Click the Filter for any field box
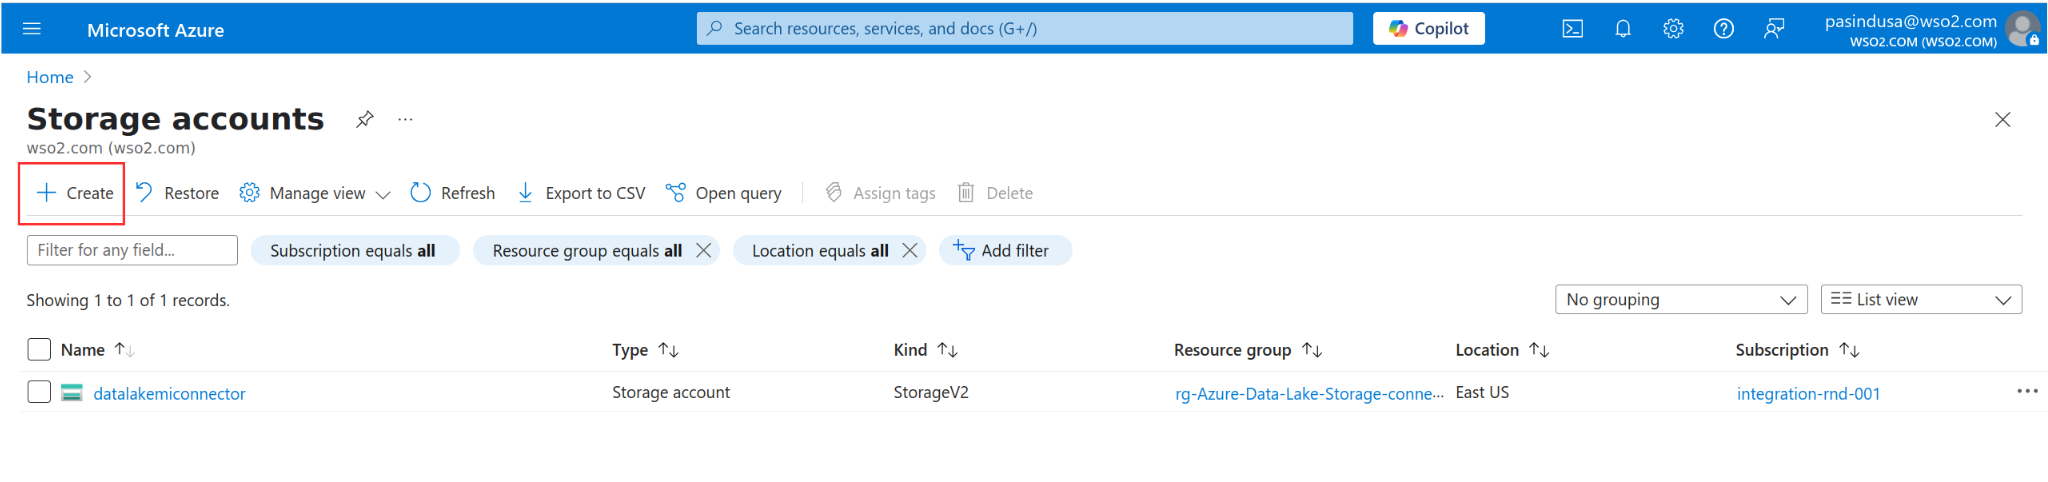 132,250
